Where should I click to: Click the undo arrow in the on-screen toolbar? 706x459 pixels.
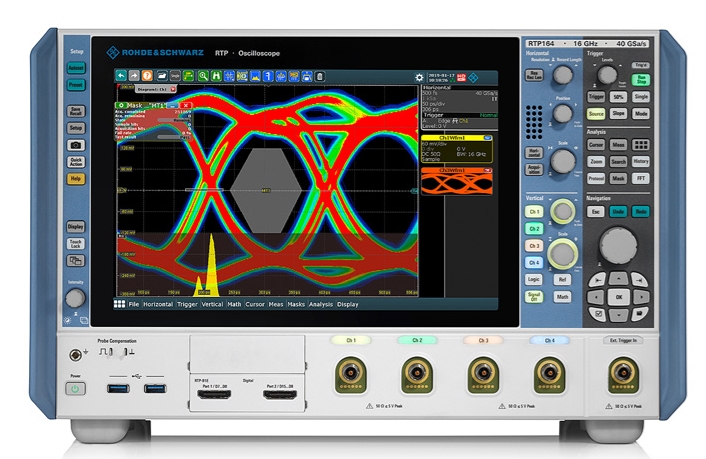click(121, 75)
